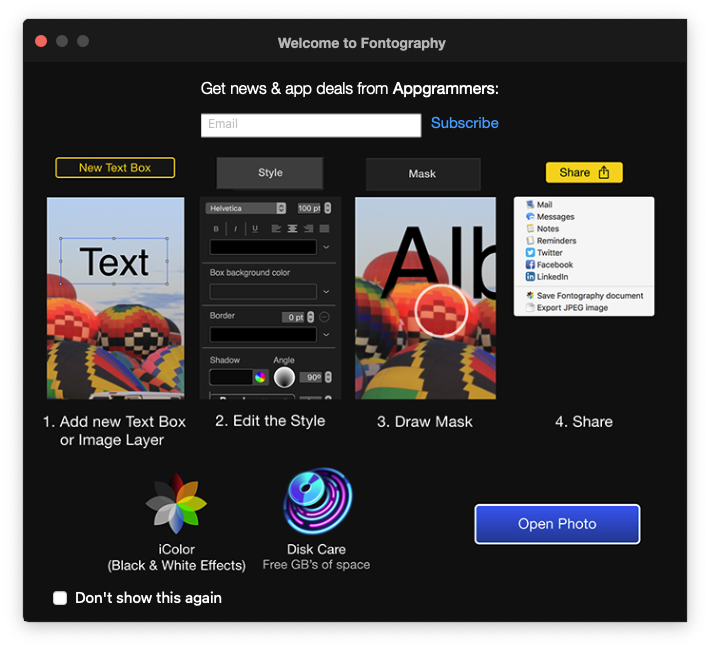Click the shadow color wheel icon
This screenshot has height=649, width=710.
(260, 377)
